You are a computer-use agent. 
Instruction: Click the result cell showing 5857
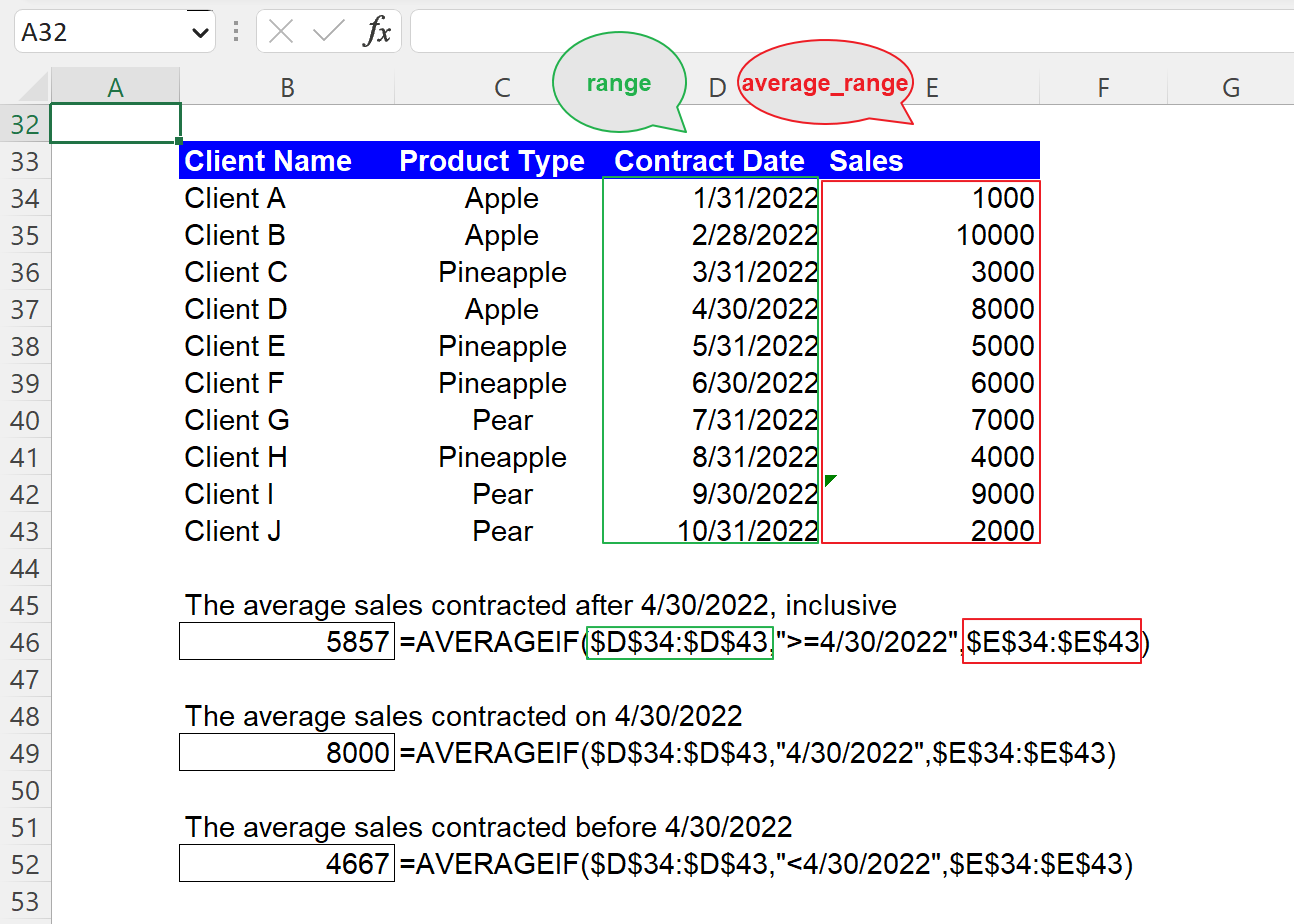tap(287, 642)
